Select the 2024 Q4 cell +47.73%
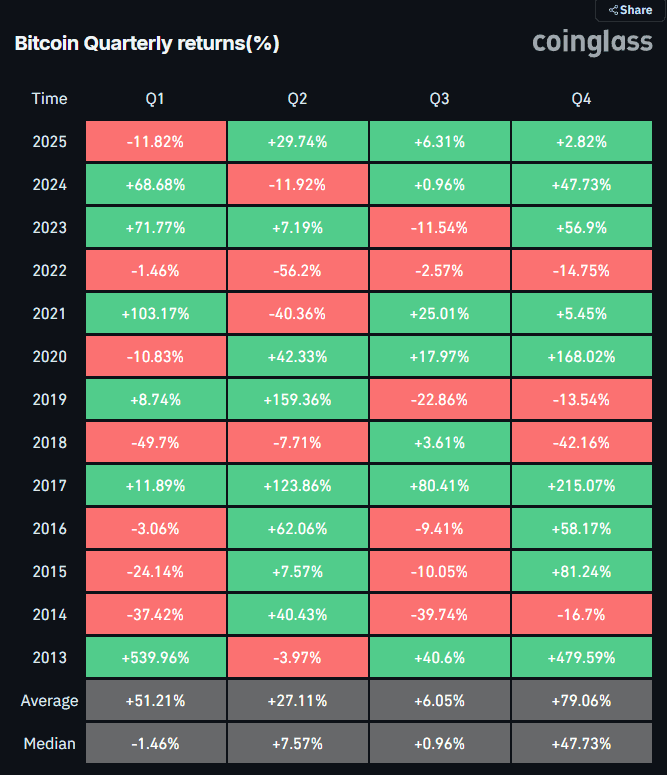 tap(581, 185)
